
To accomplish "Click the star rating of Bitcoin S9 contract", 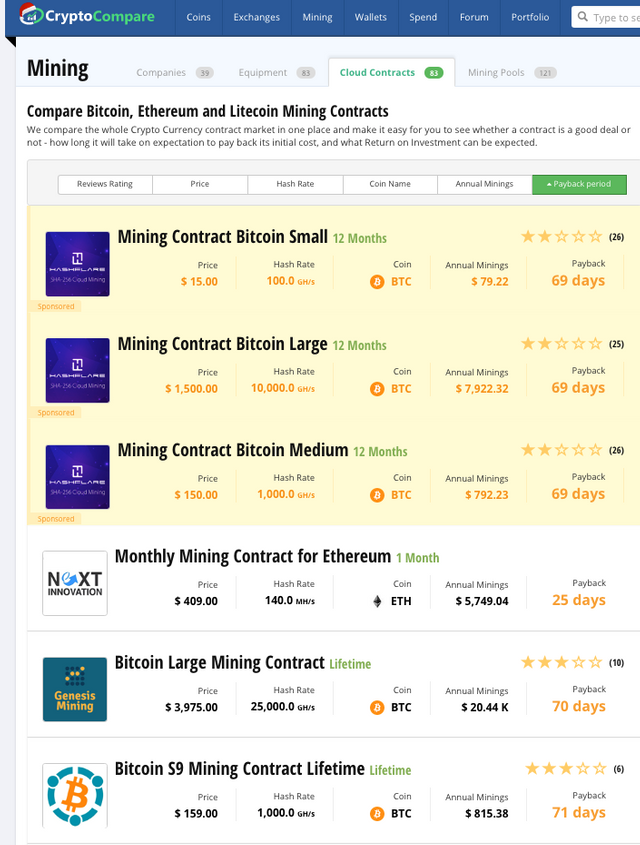I will click(x=565, y=768).
